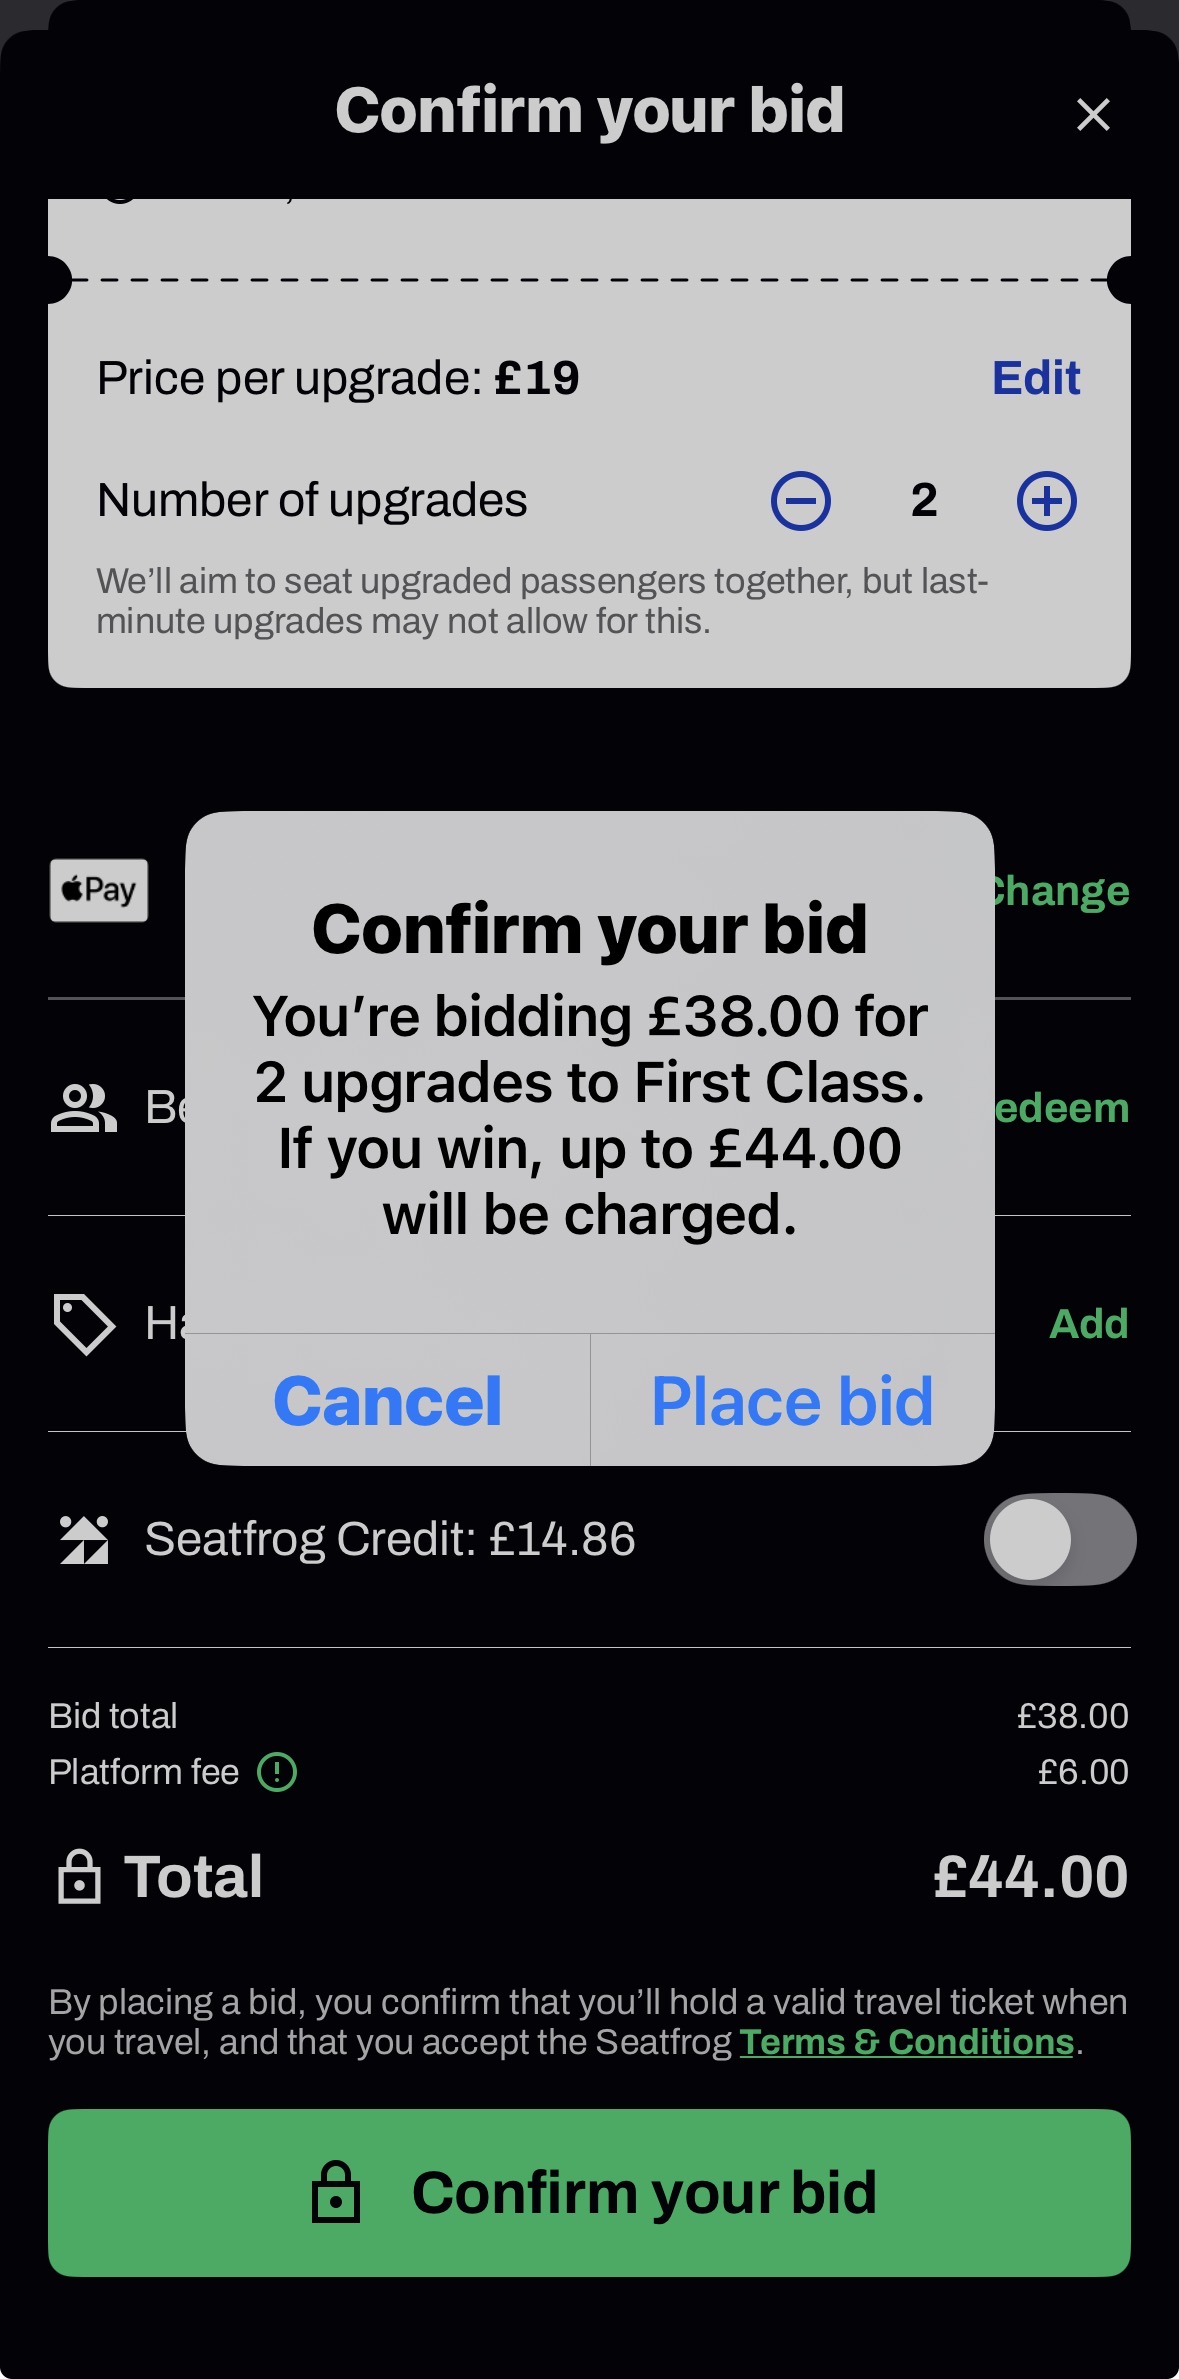The image size is (1179, 2379).
Task: Click the lock icon beside Total
Action: point(80,1877)
